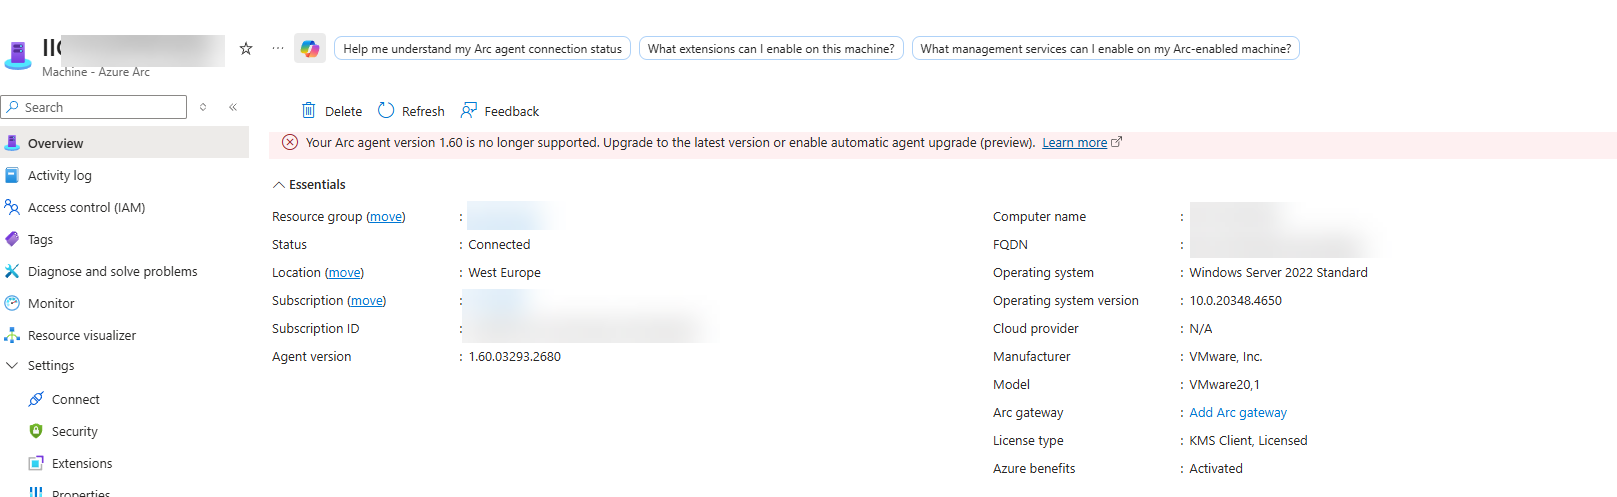
Task: Click the Feedback person icon
Action: pyautogui.click(x=468, y=111)
